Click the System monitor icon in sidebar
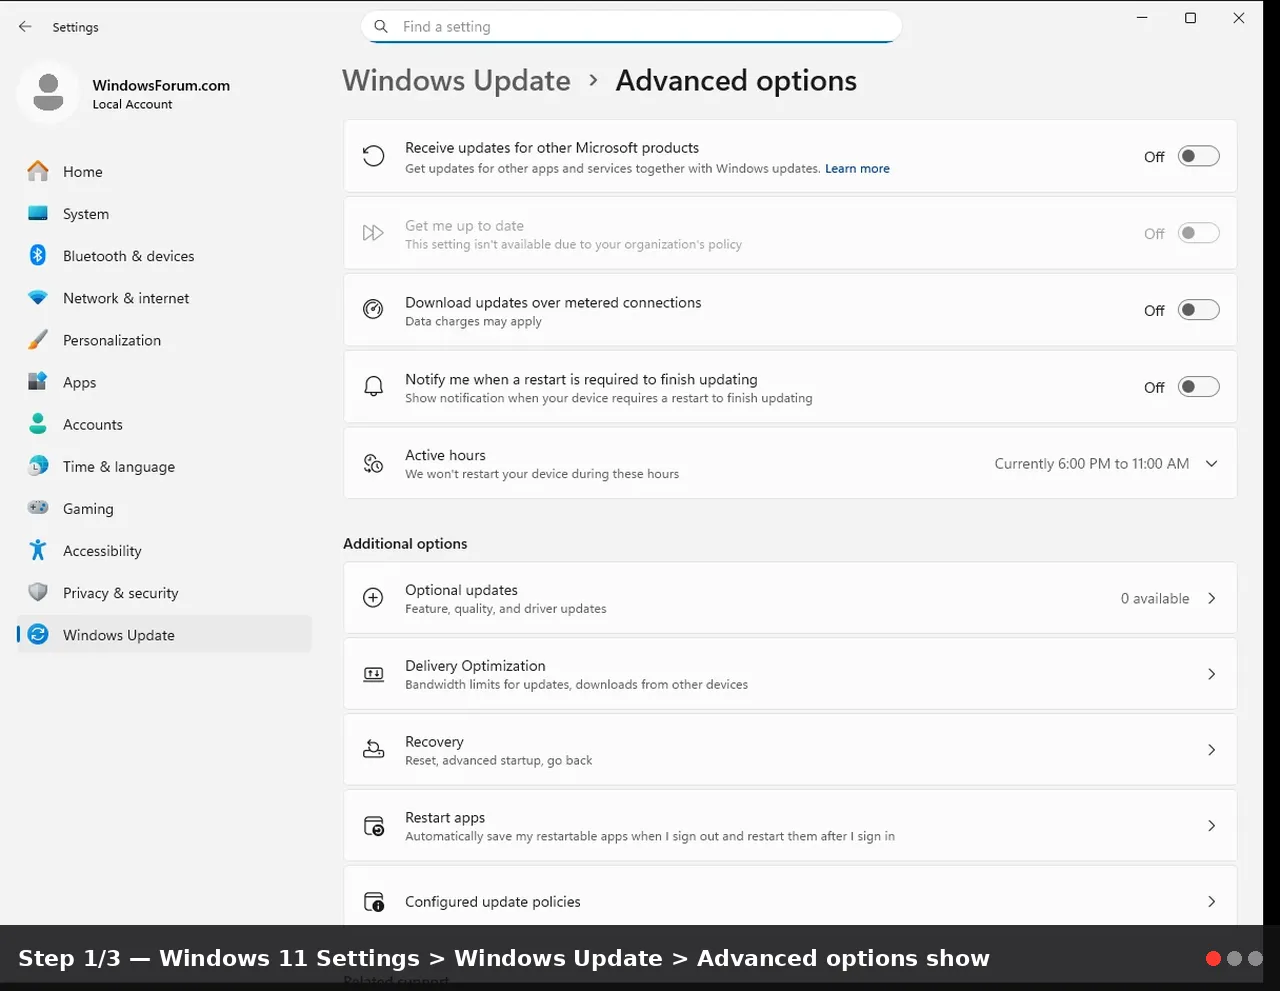 click(38, 214)
